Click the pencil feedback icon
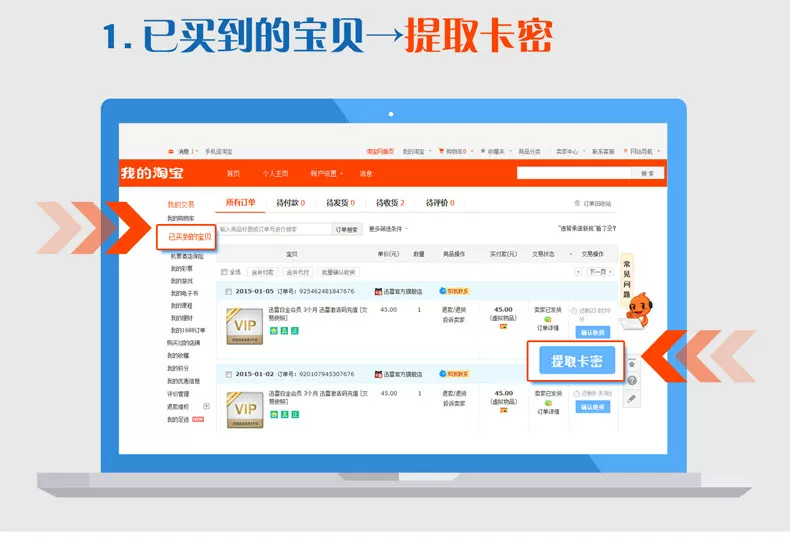Viewport: 790px width, 548px height. pos(632,399)
